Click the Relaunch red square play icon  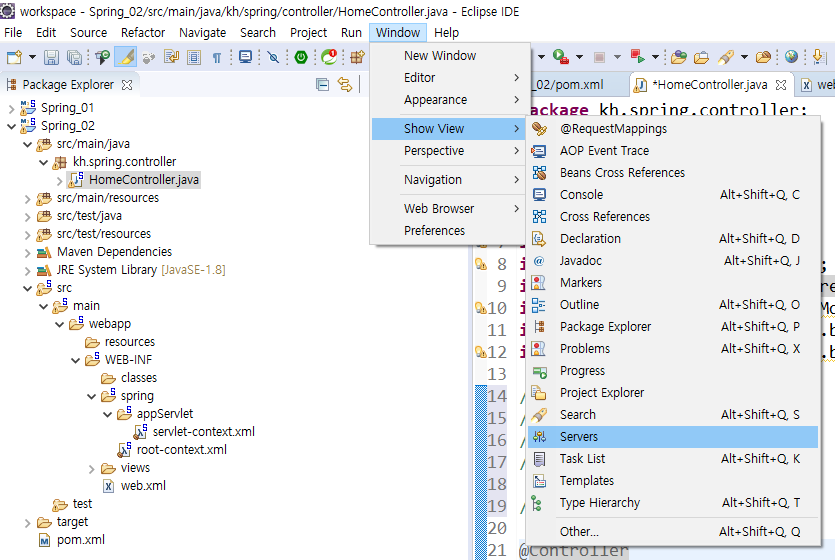637,56
